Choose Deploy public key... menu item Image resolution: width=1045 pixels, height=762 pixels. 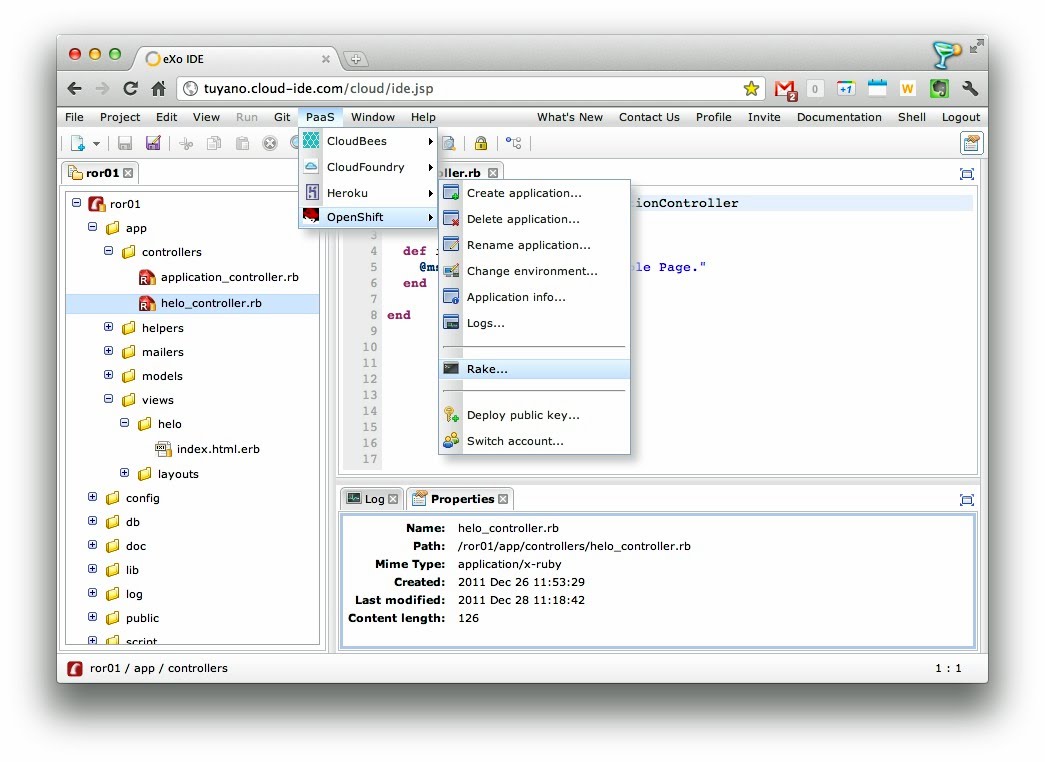coord(534,415)
